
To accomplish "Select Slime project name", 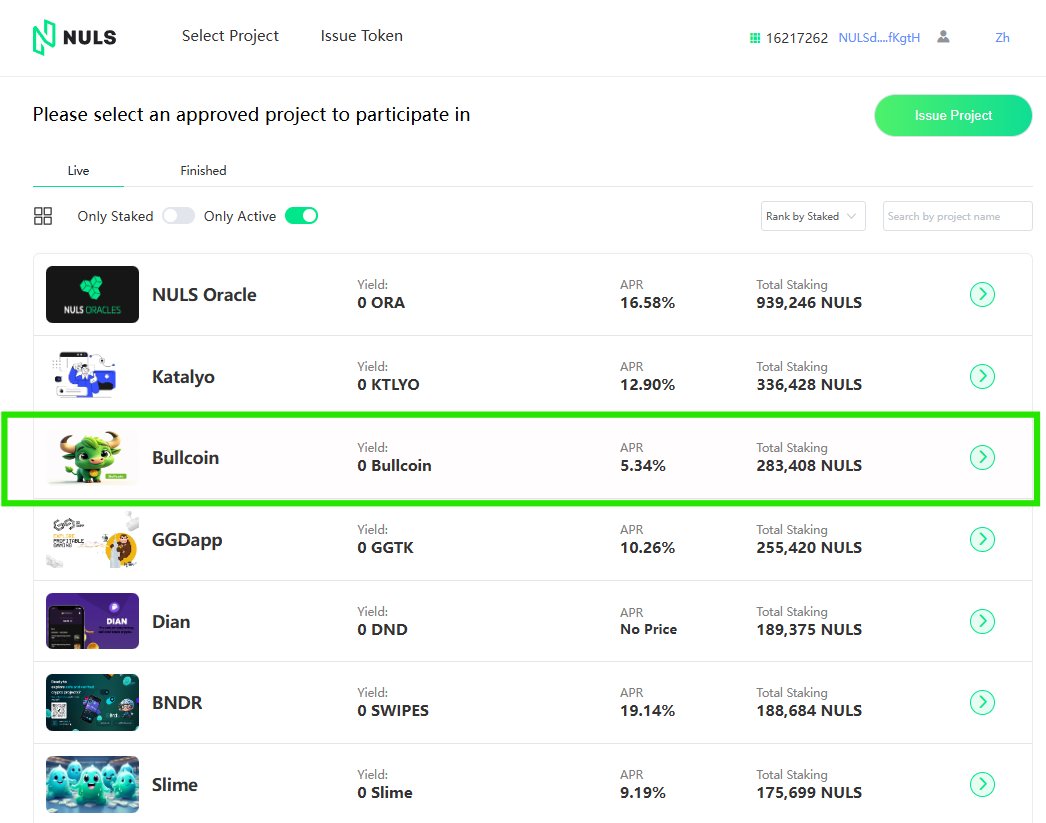I will click(x=175, y=784).
